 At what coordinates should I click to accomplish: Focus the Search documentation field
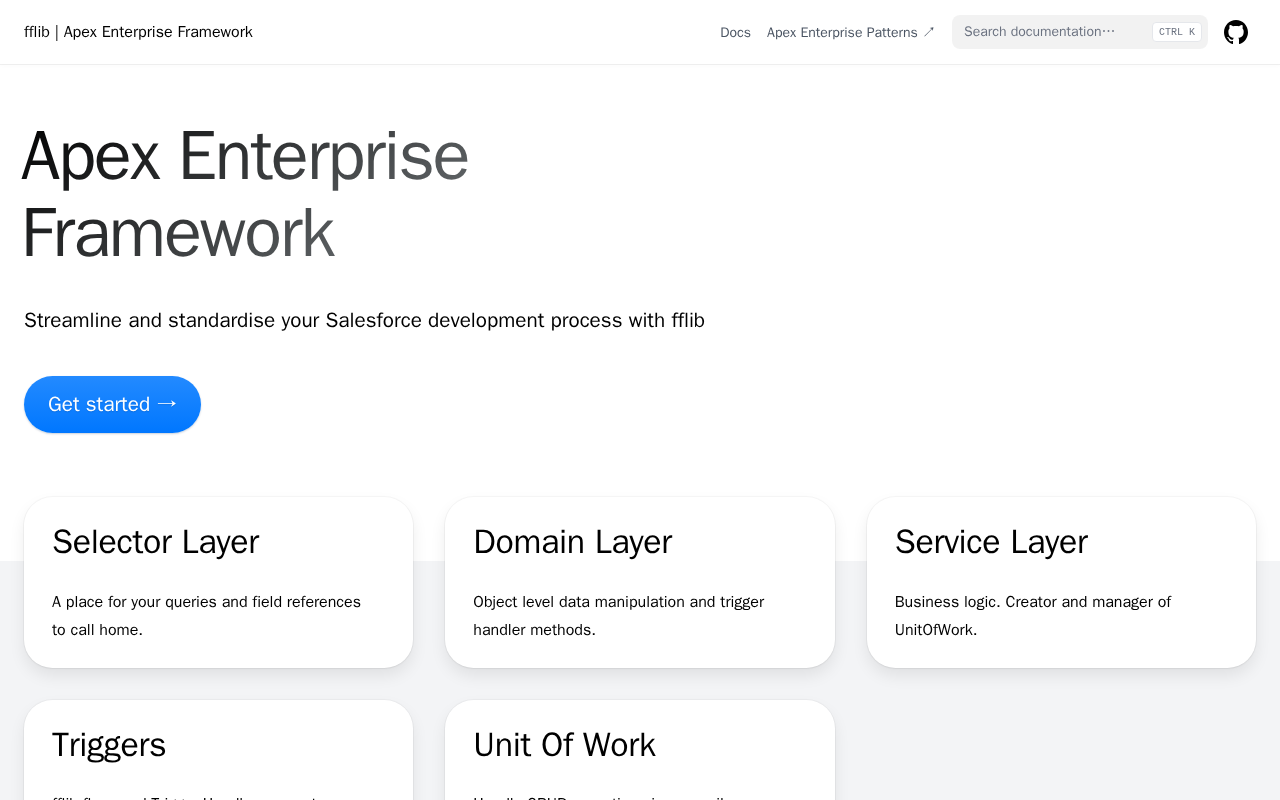[1050, 32]
